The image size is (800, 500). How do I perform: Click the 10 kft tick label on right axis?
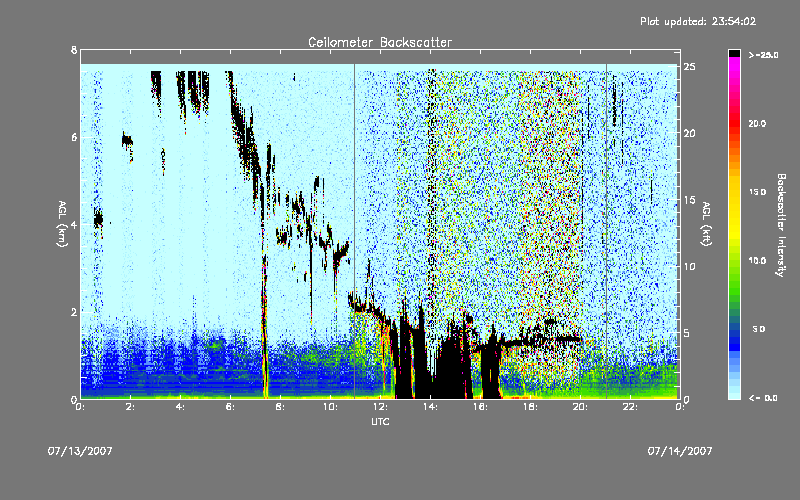coord(689,266)
